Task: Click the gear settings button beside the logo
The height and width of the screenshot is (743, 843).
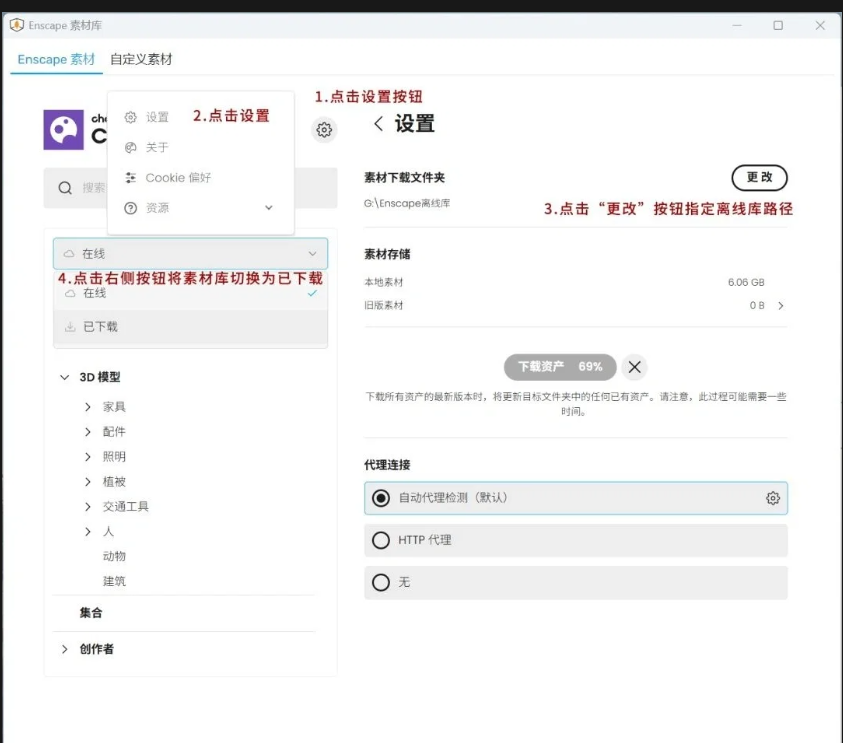Action: coord(323,130)
